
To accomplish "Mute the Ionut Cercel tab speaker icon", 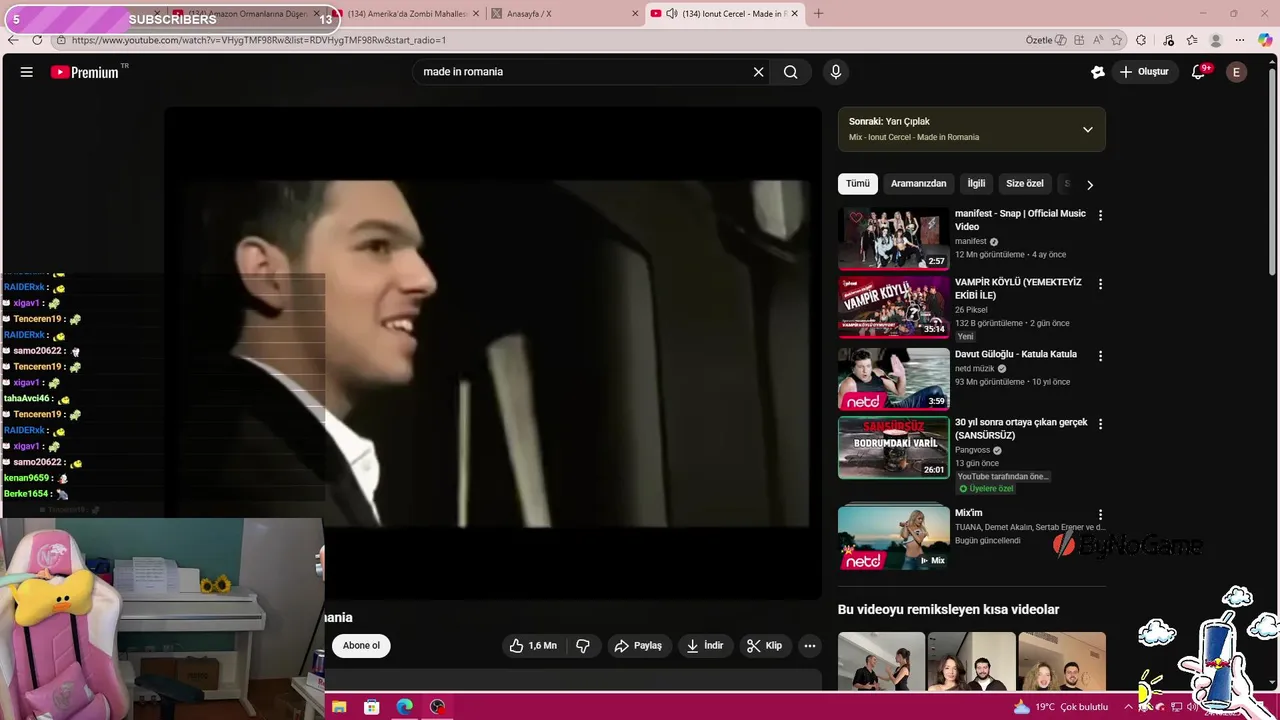I will 671,14.
